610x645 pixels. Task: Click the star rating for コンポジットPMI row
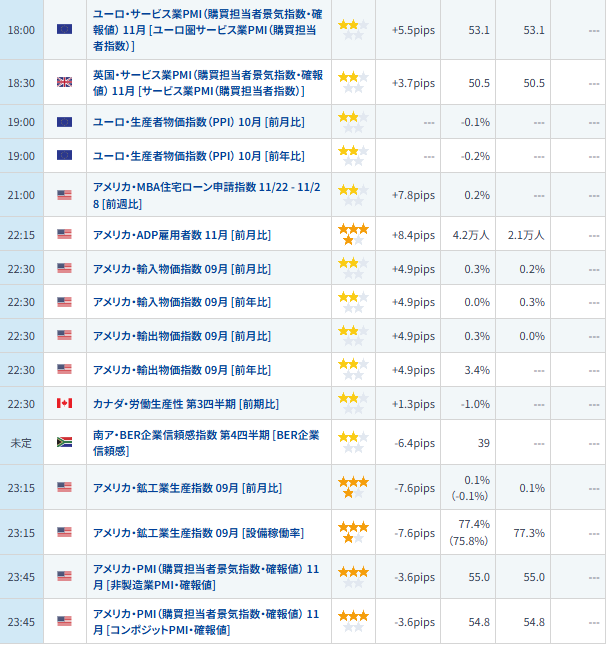[x=352, y=621]
